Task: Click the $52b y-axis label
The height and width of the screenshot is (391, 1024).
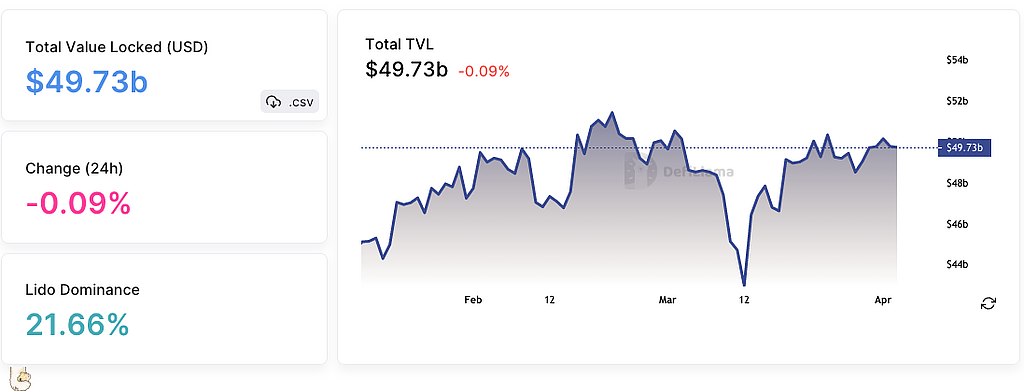Action: [957, 101]
